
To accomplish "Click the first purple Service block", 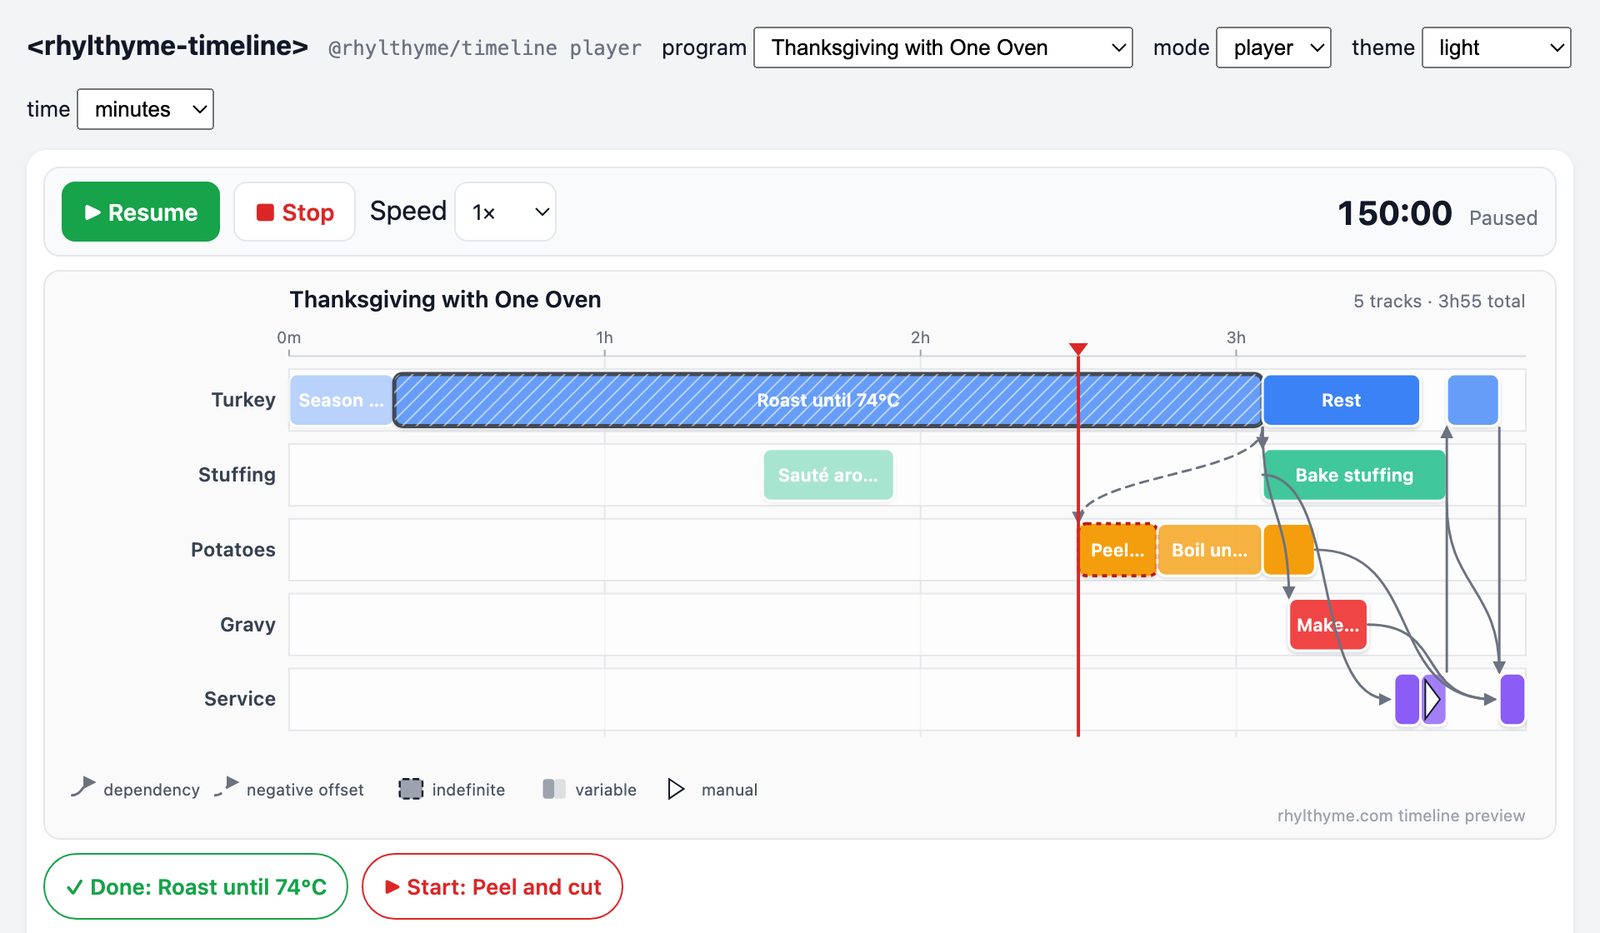I will pos(1407,699).
